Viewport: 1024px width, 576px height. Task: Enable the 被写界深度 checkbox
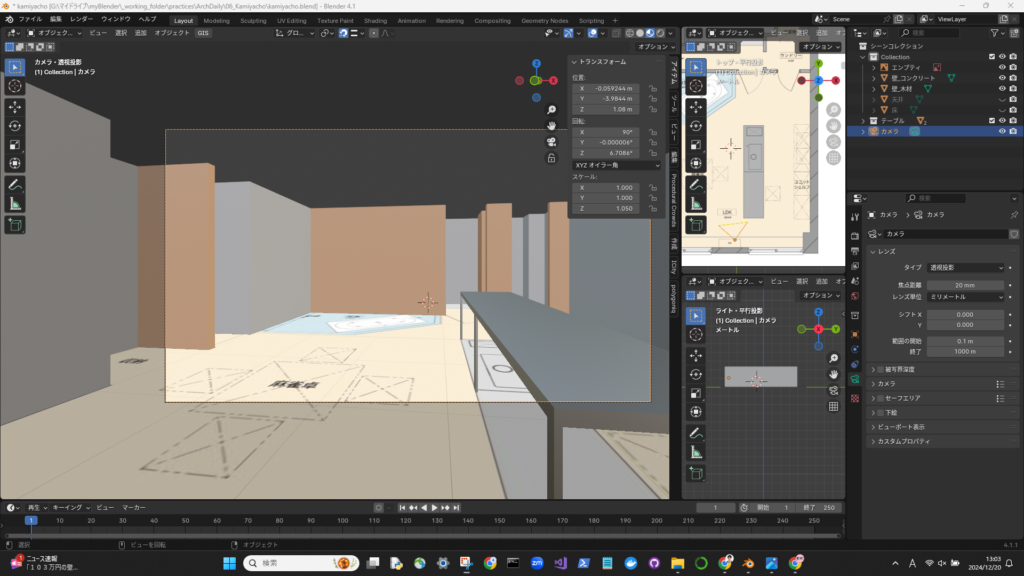pos(880,368)
